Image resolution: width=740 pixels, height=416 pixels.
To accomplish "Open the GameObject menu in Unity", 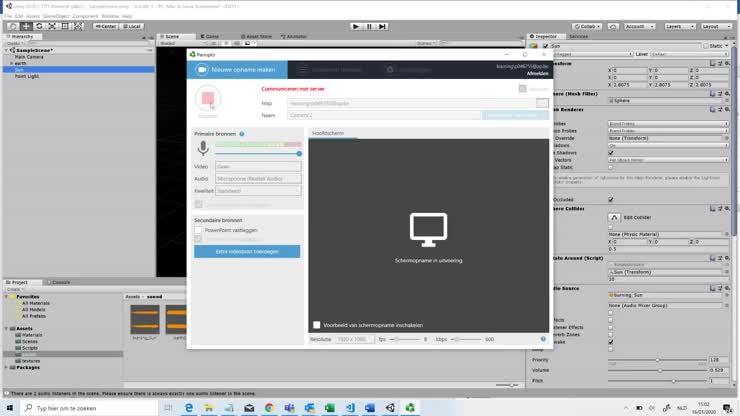I will [56, 16].
